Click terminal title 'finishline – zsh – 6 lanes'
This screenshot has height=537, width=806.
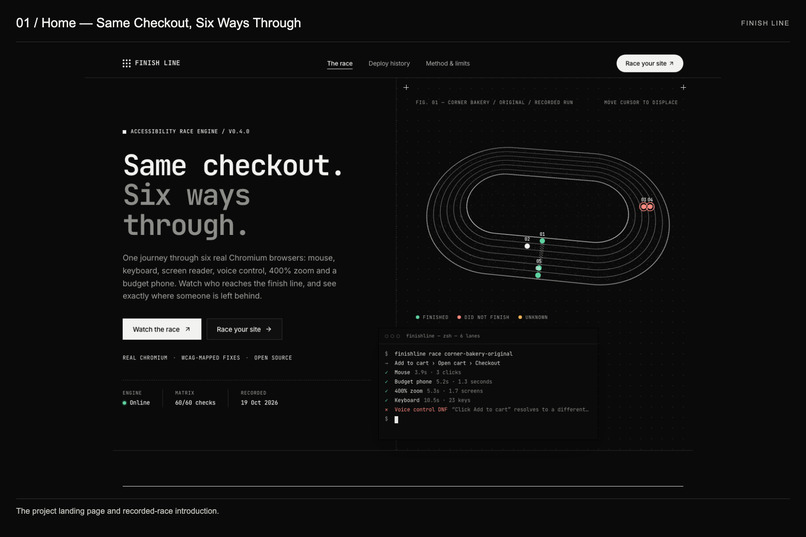pos(443,336)
